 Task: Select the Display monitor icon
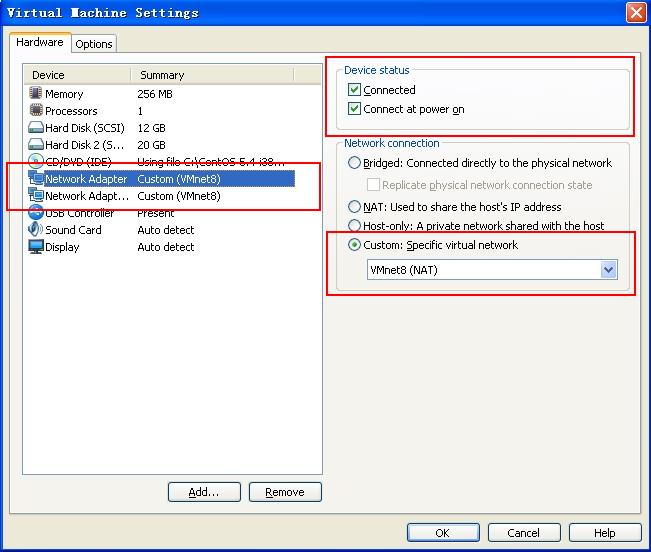36,247
